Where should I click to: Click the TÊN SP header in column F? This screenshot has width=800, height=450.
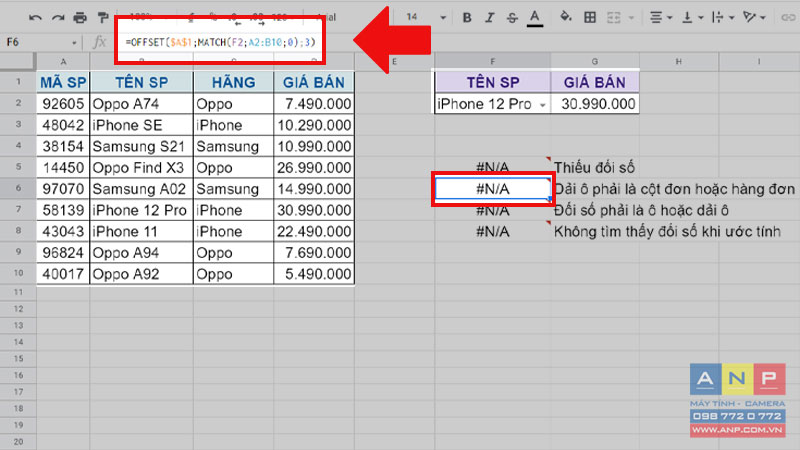492,82
